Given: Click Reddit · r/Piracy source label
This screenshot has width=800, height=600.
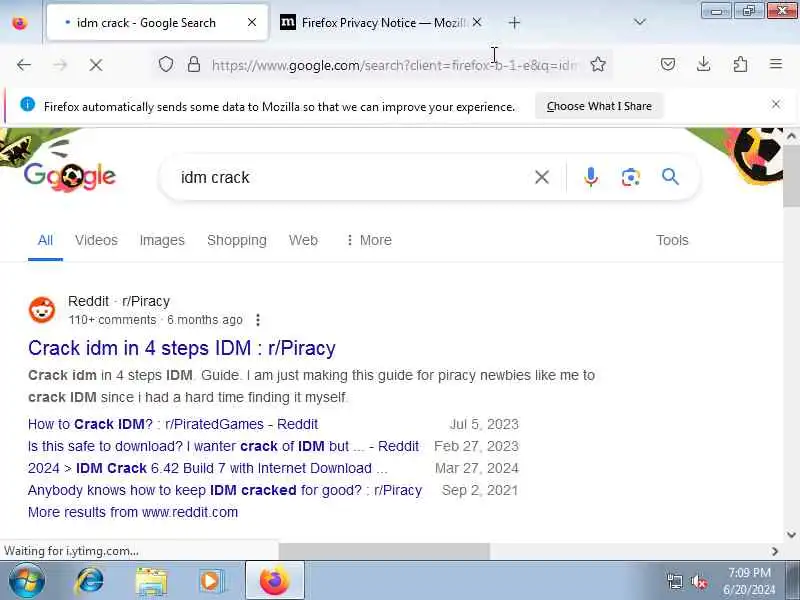Looking at the screenshot, I should coord(119,301).
